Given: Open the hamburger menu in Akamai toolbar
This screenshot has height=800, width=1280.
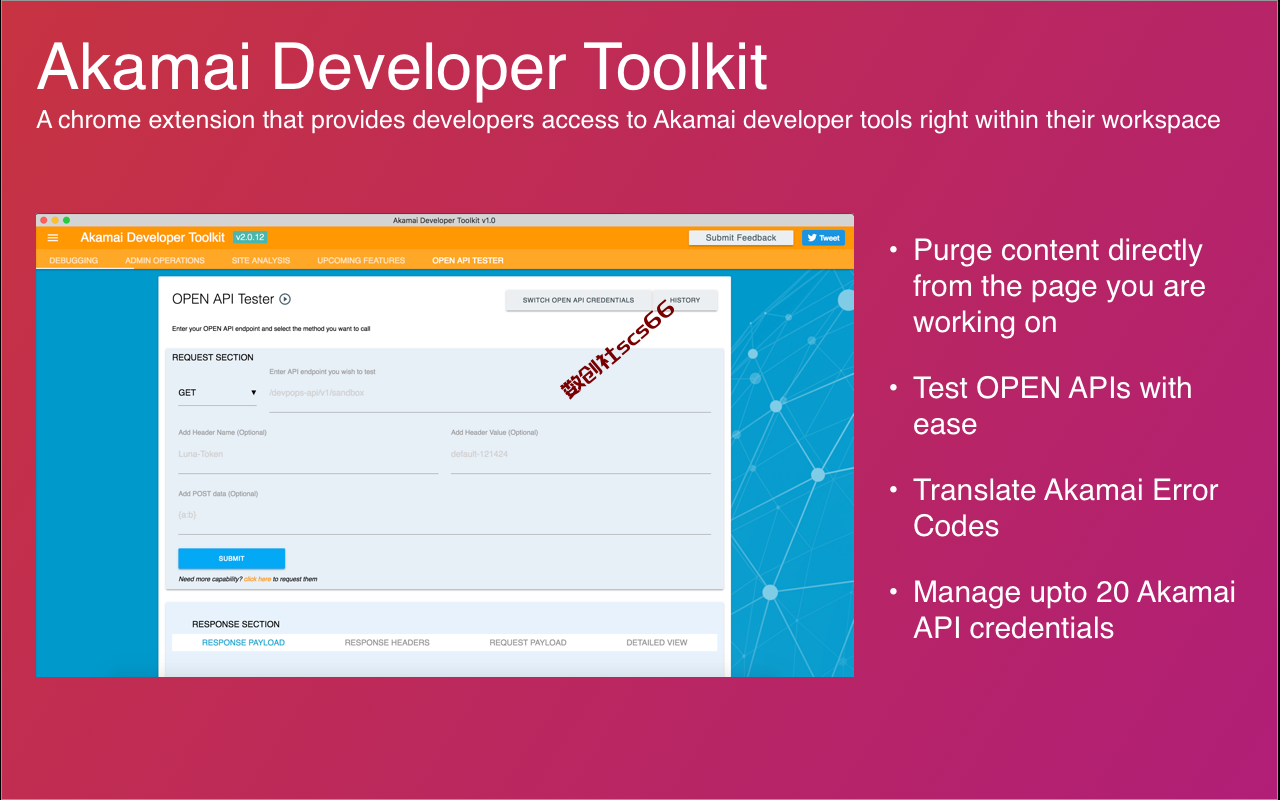Looking at the screenshot, I should click(53, 238).
